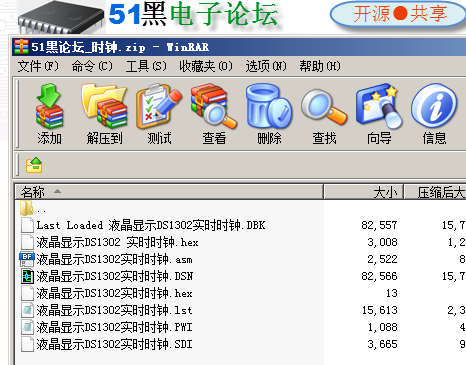Open the 帮助(H) menu
This screenshot has height=365, width=466.
coord(320,66)
